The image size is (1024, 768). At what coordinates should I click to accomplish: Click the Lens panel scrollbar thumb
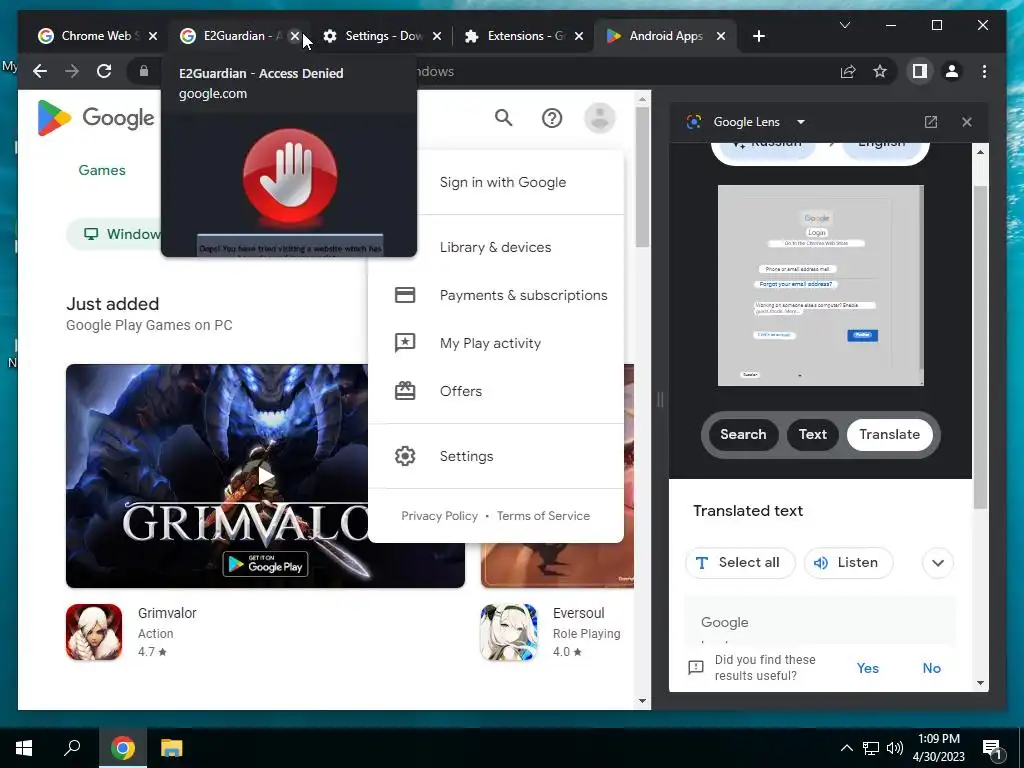tap(980, 346)
